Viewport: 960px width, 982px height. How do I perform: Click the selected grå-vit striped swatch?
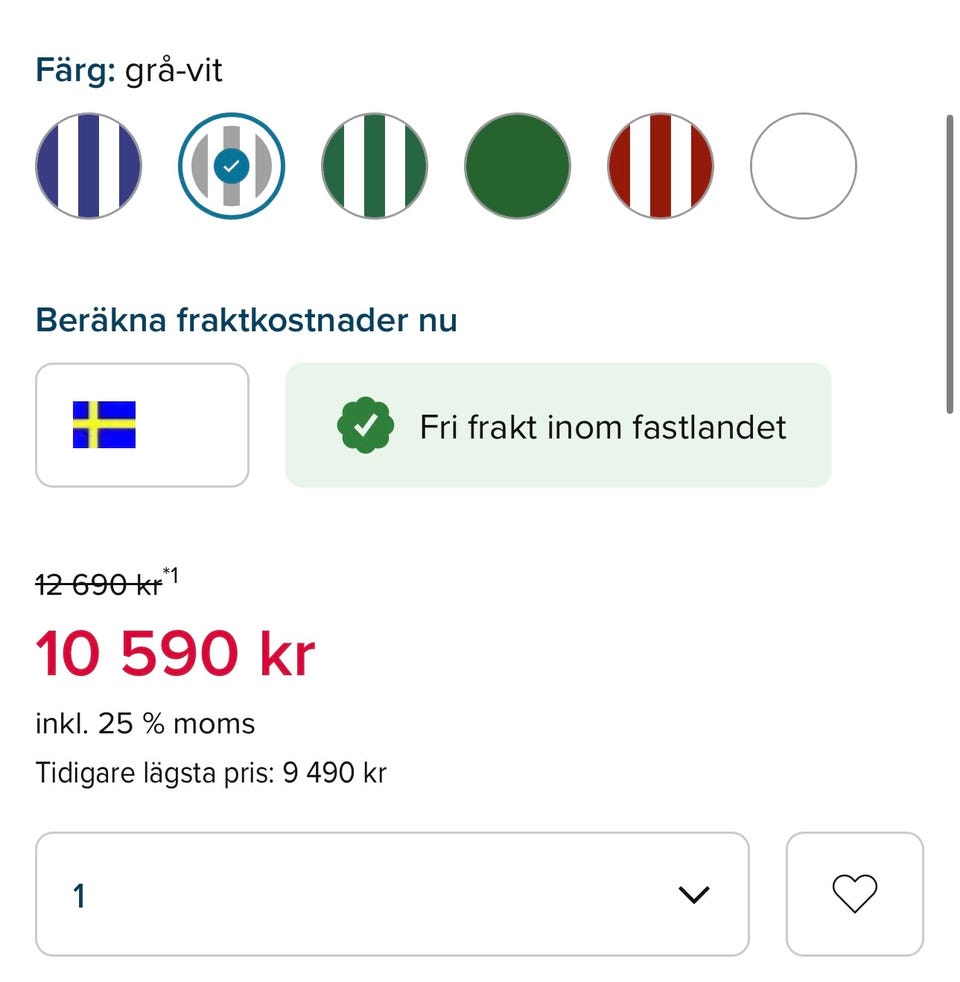tap(231, 166)
